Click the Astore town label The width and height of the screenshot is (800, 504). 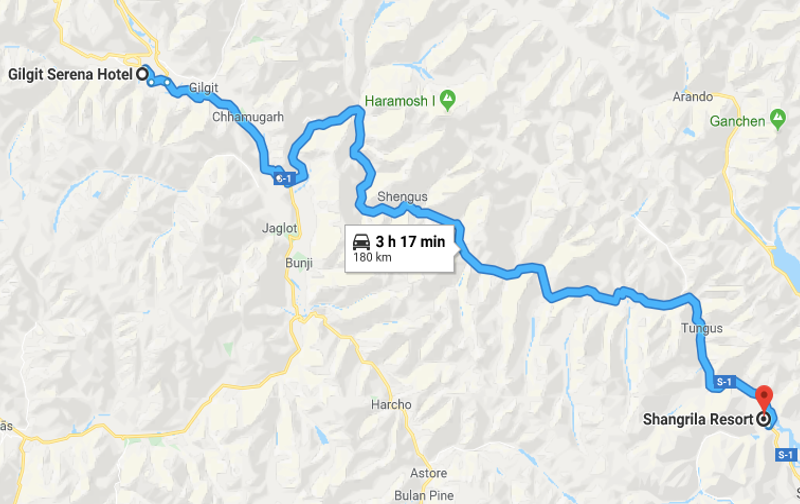click(429, 473)
